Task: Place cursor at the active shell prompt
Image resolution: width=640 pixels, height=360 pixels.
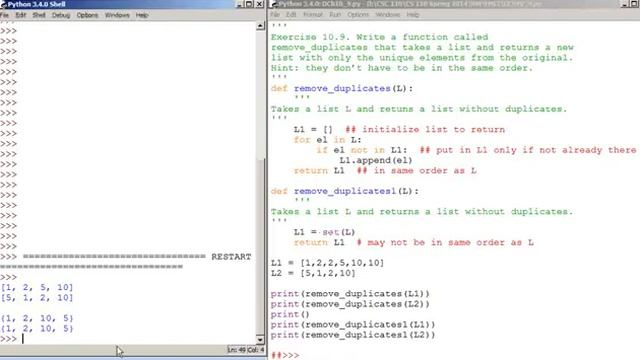Action: click(x=23, y=339)
